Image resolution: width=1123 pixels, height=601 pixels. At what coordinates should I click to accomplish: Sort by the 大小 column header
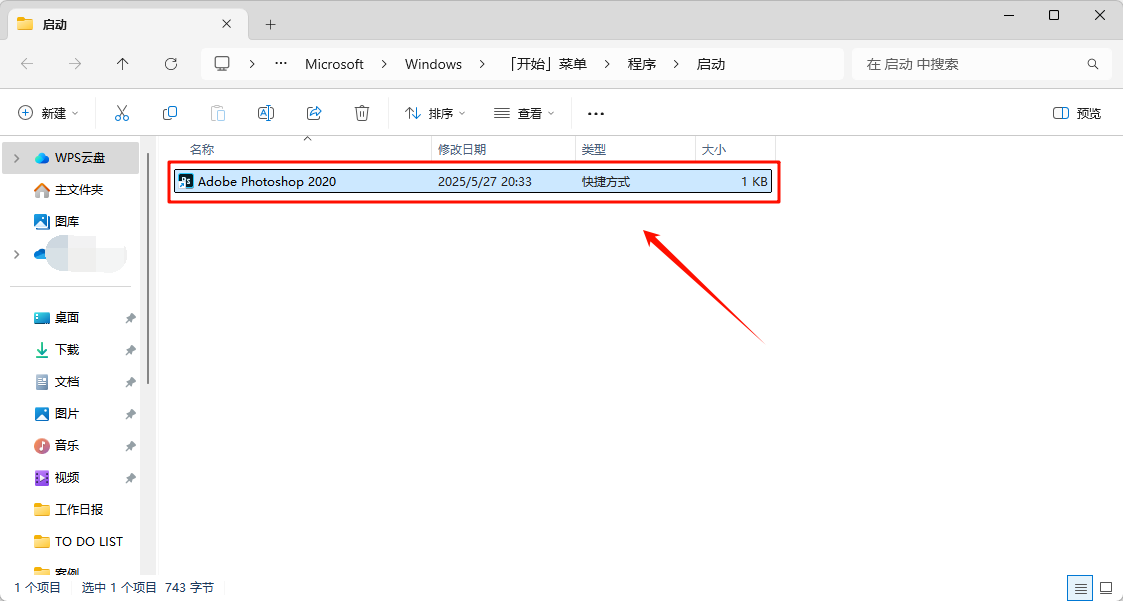pyautogui.click(x=713, y=150)
